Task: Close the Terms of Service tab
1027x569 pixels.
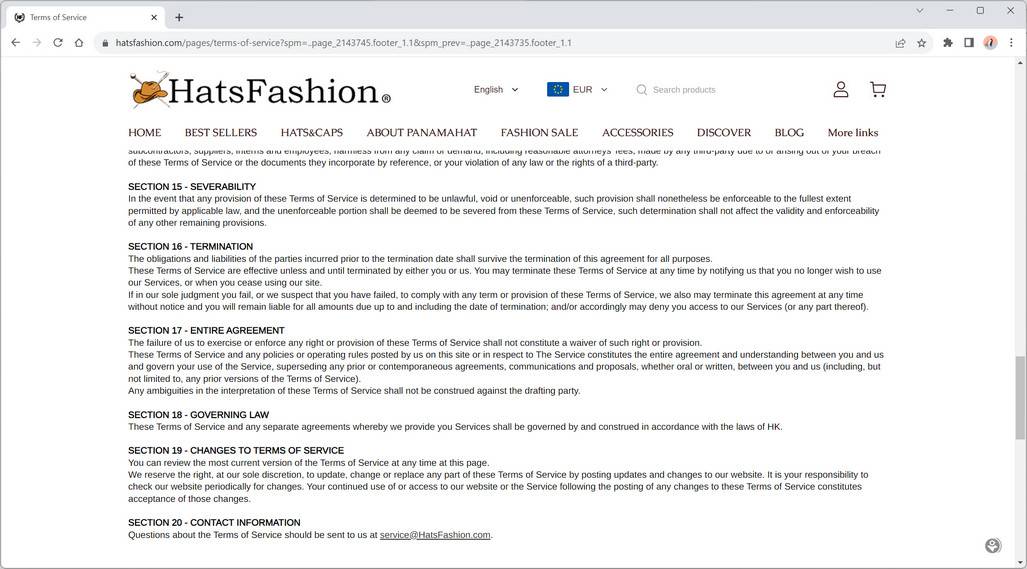Action: (154, 18)
